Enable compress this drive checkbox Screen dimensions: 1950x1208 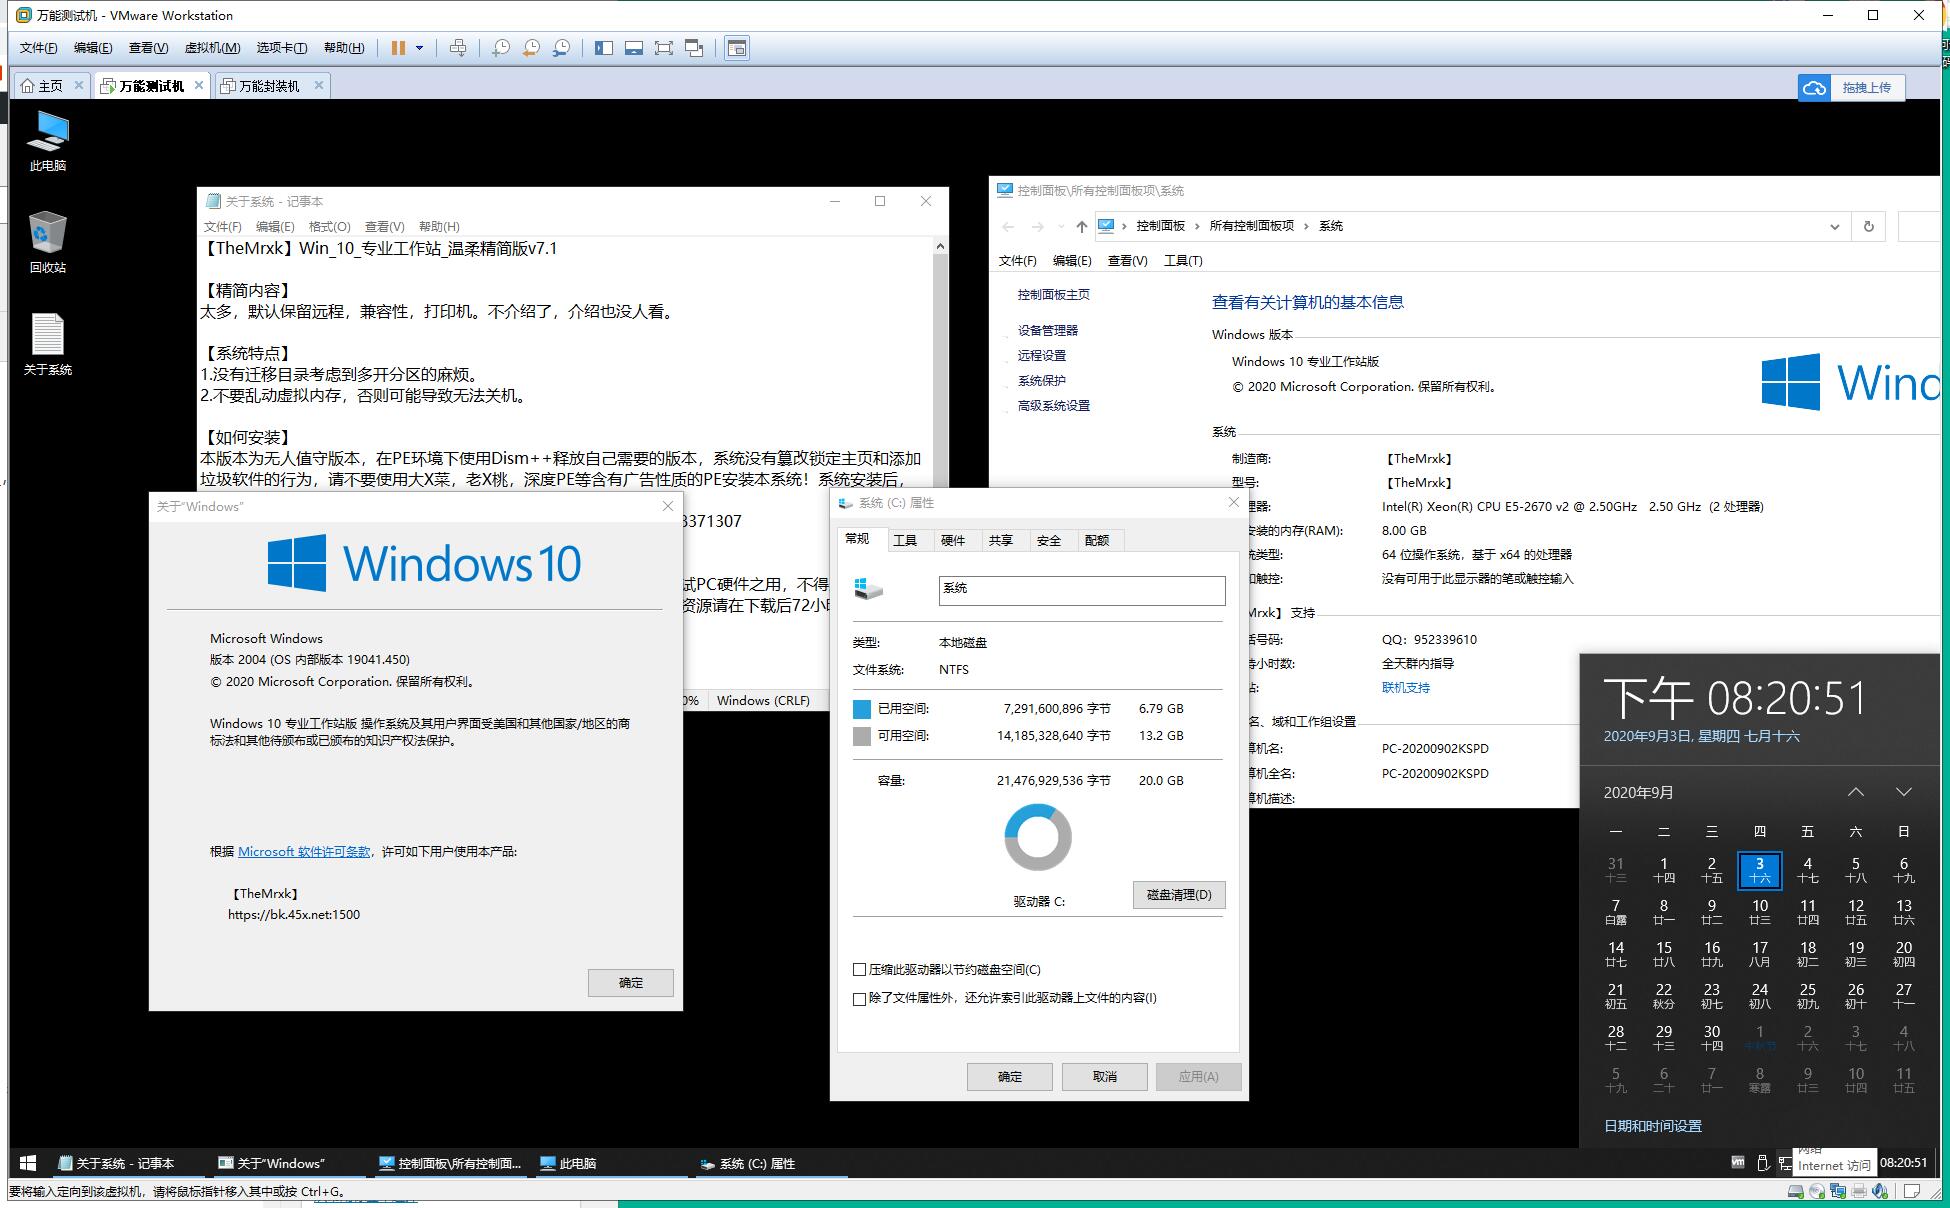[x=859, y=969]
